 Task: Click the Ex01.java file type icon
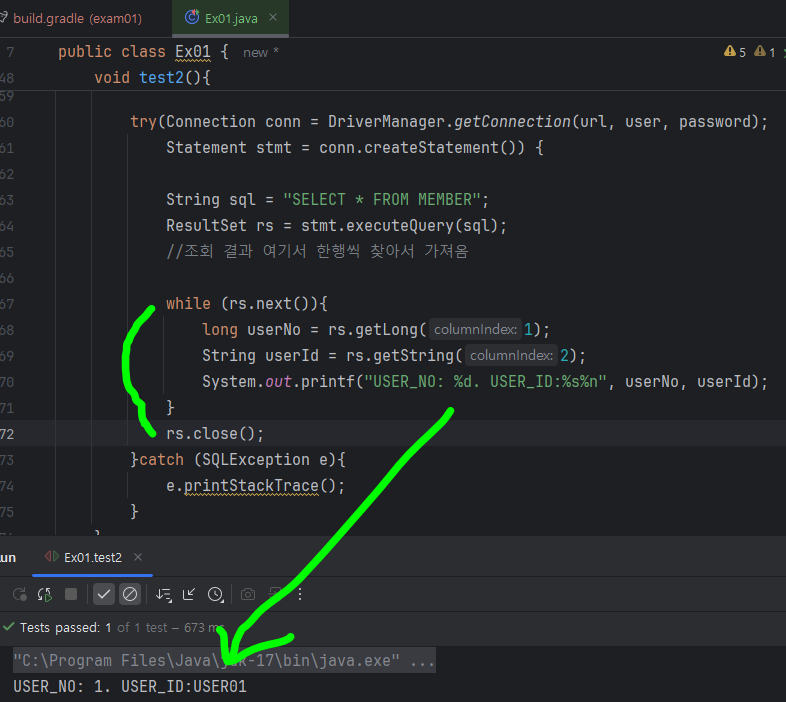[192, 18]
